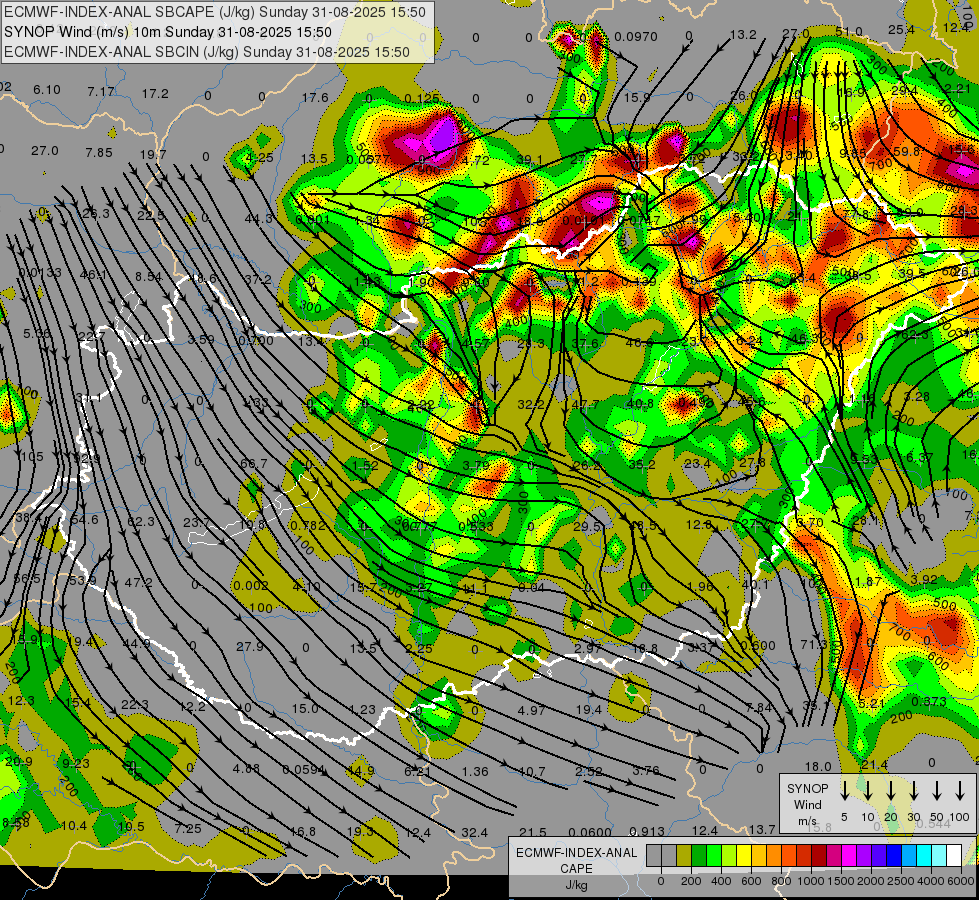Click the station value 27.9
The image size is (979, 900).
[x=250, y=646]
